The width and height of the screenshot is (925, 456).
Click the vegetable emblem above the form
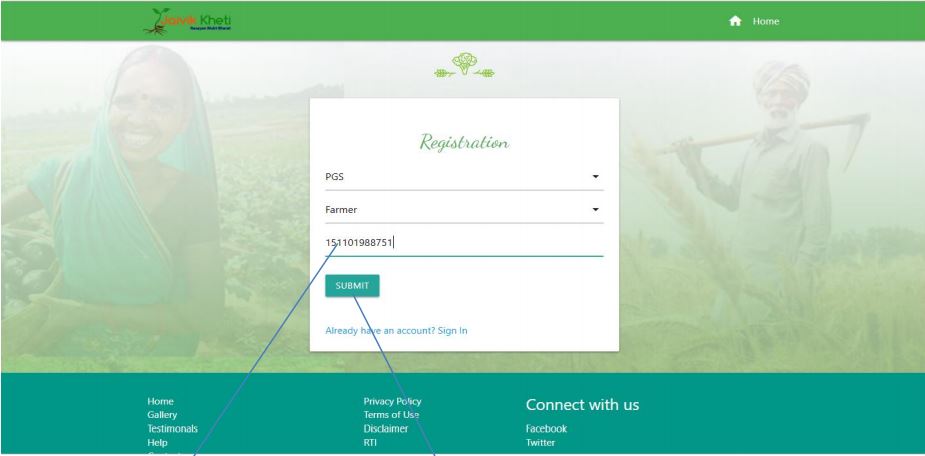pyautogui.click(x=464, y=65)
